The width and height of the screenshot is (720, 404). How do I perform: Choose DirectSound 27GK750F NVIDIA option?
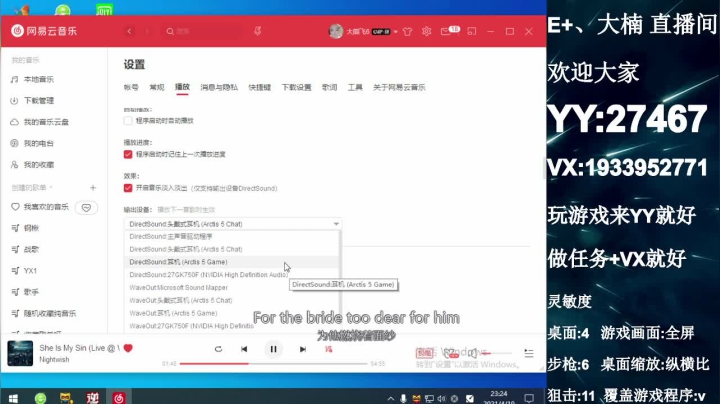[x=232, y=275]
